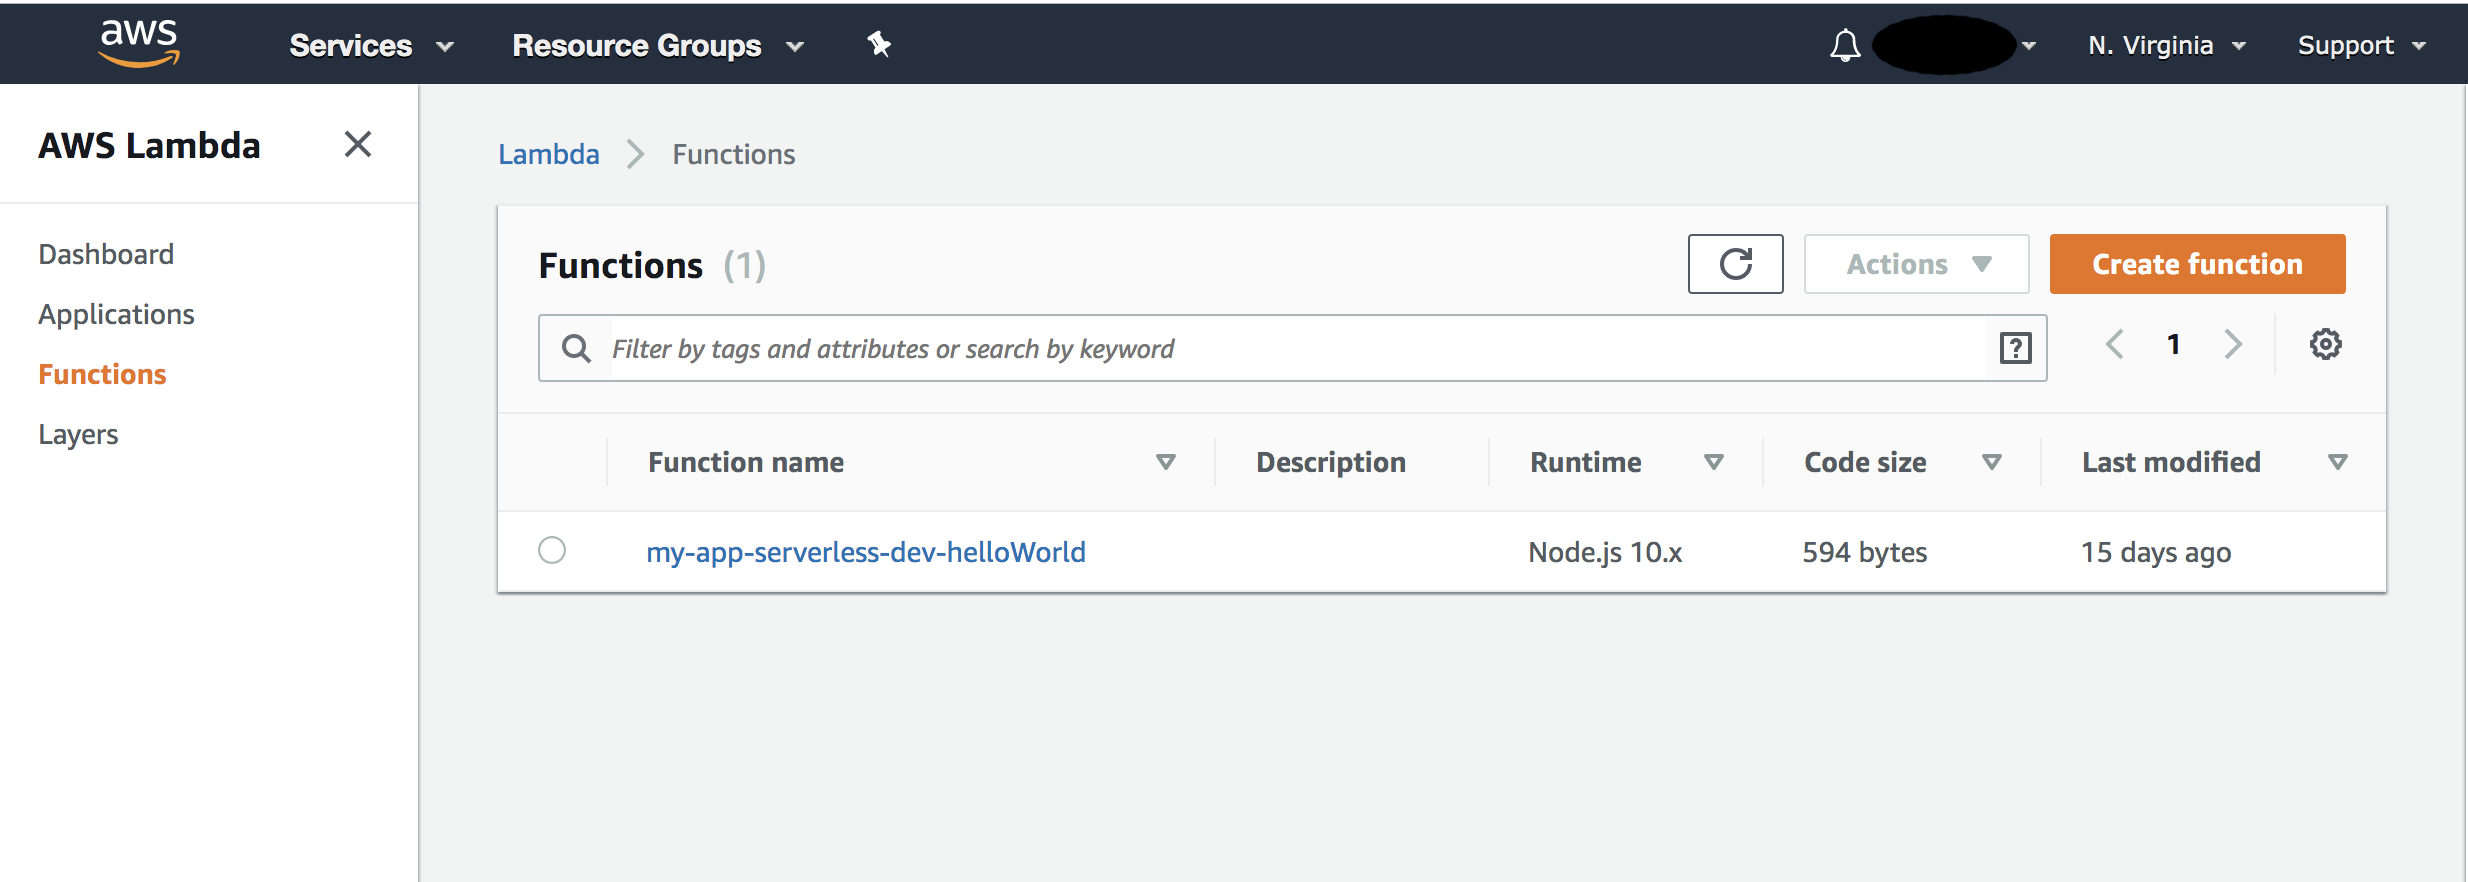
Task: Open the Actions dropdown
Action: (x=1916, y=264)
